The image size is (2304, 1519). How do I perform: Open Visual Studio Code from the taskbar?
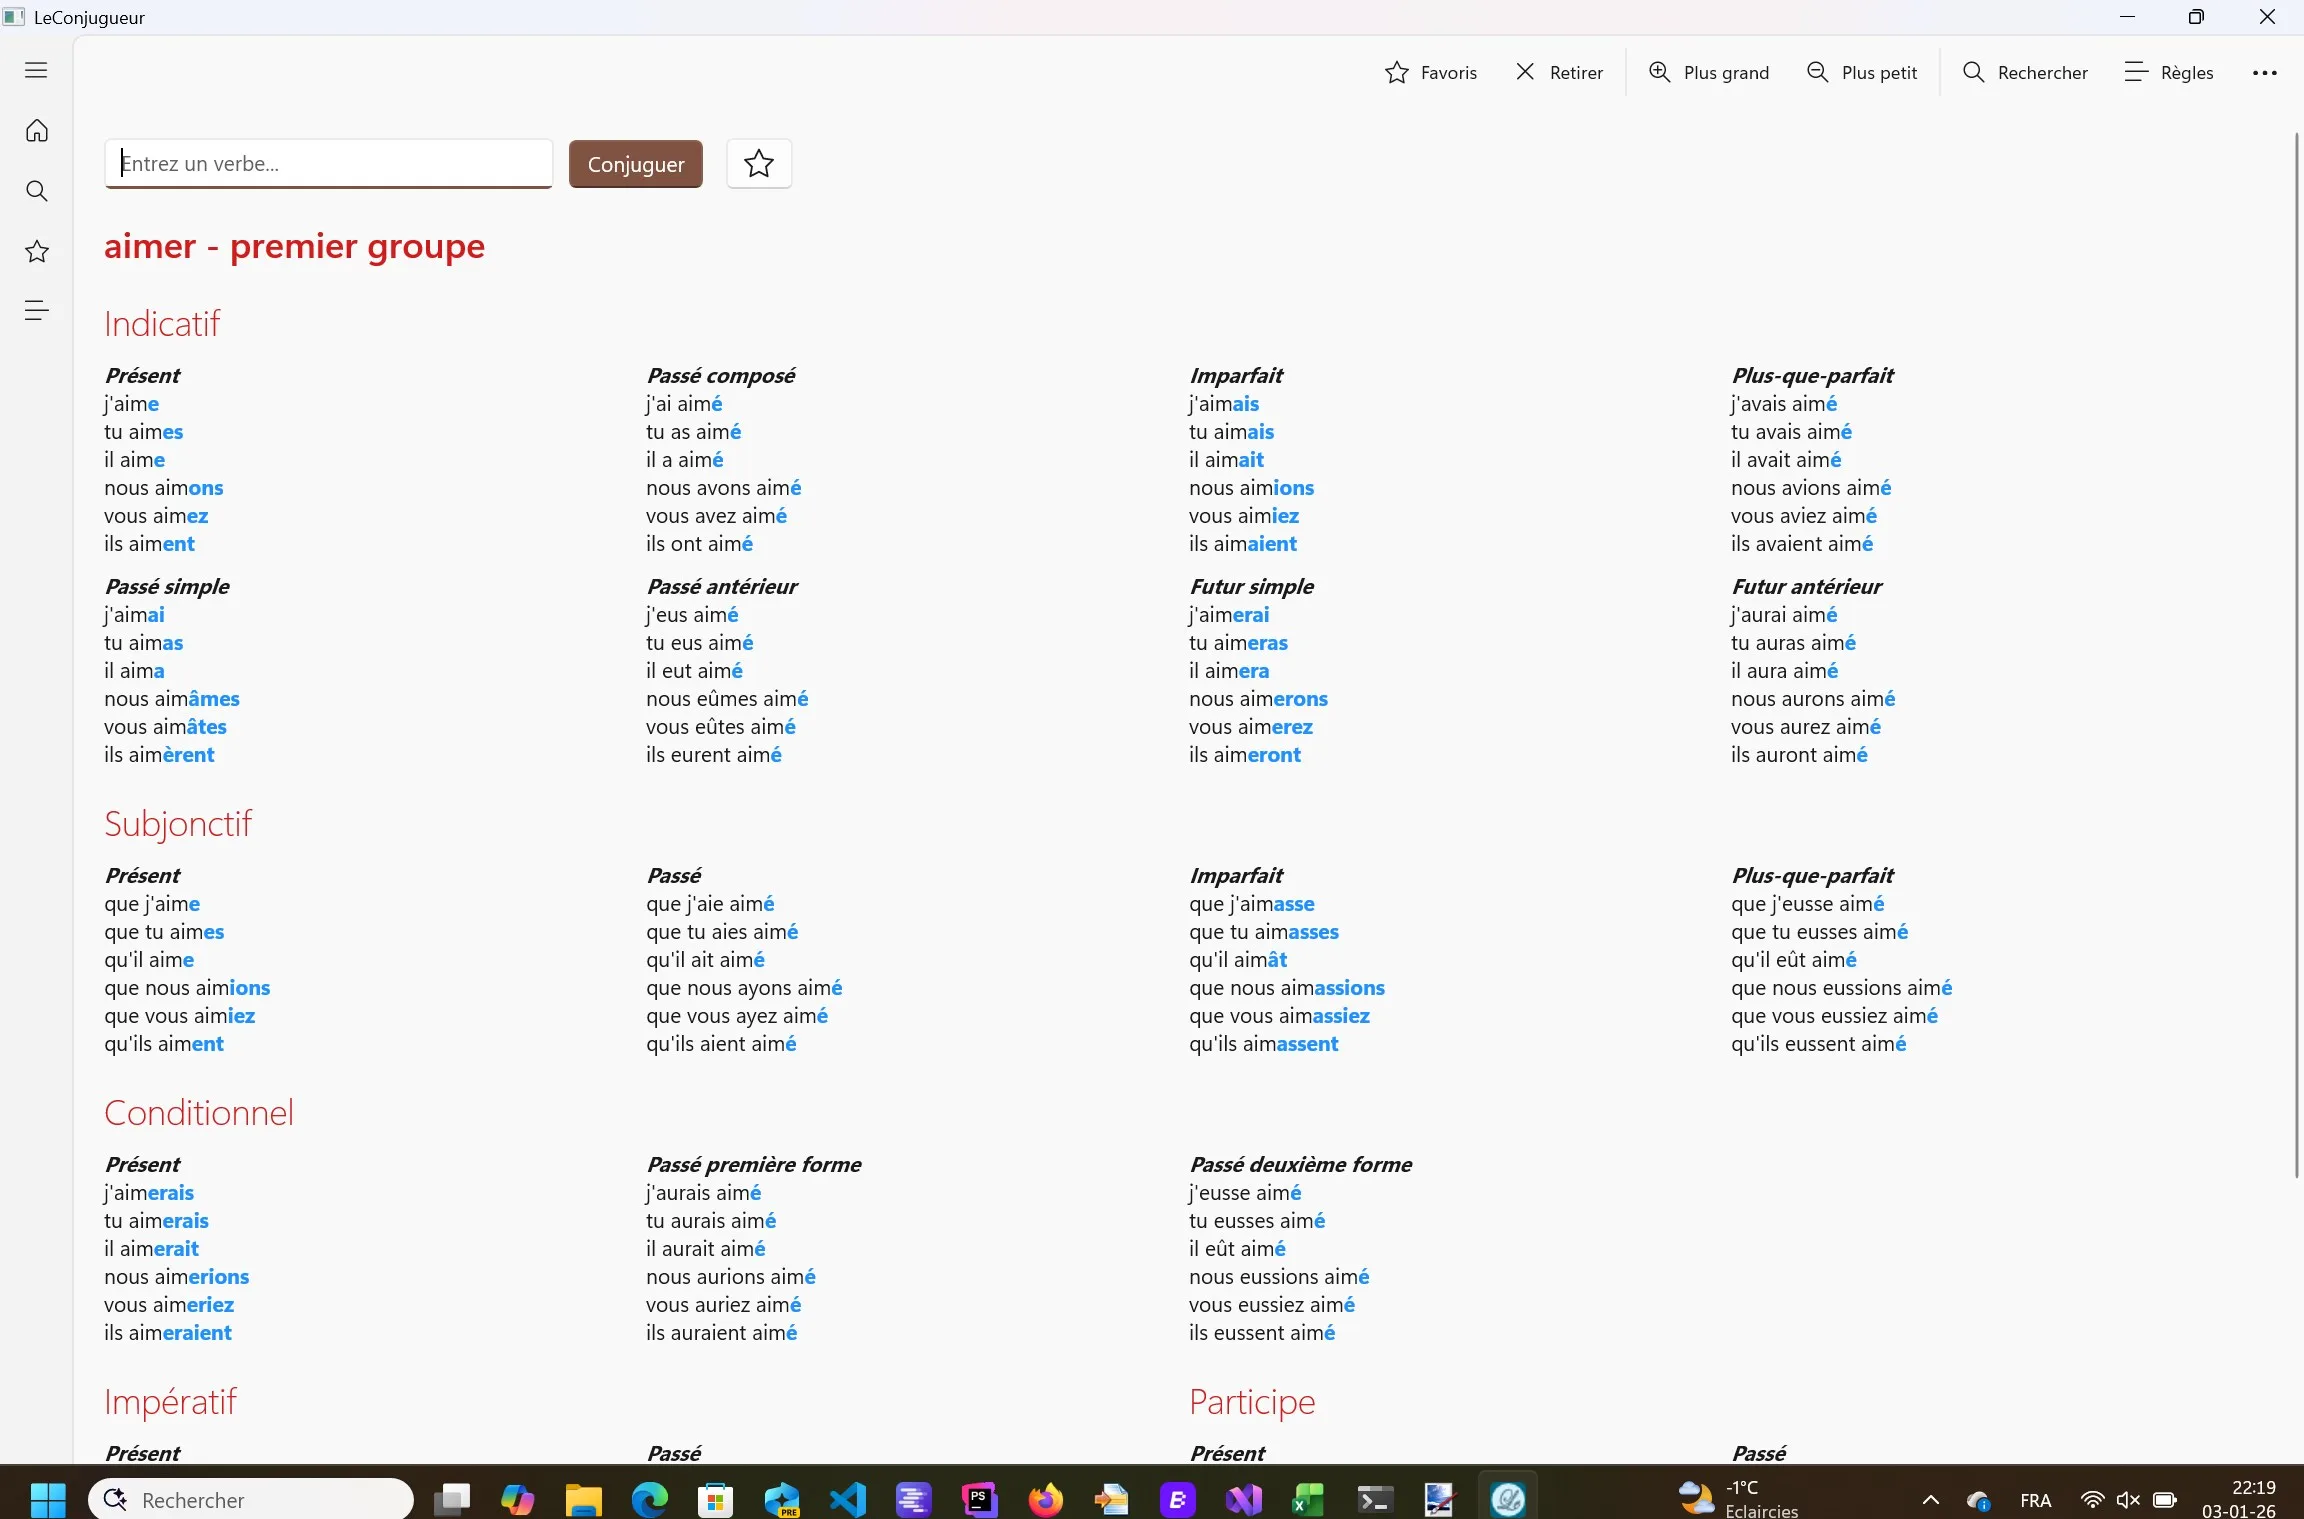(848, 1499)
